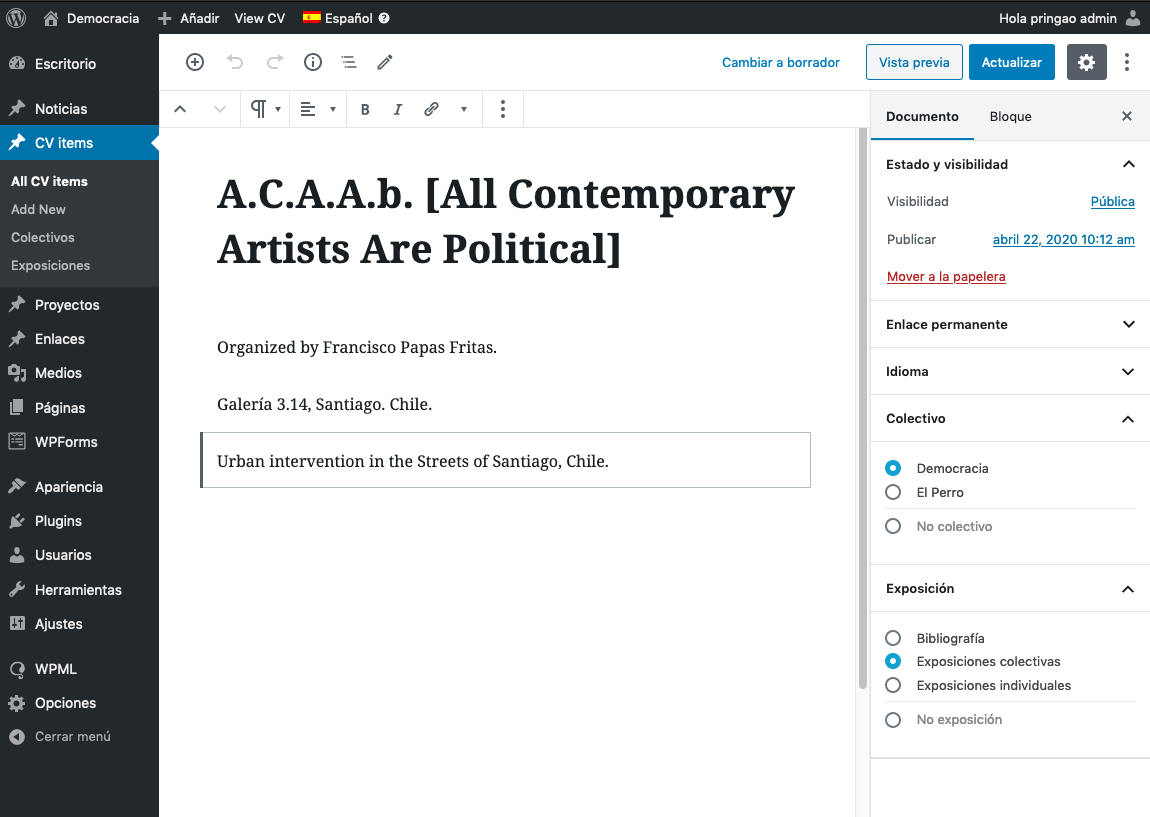Move block down arrow

click(x=219, y=109)
